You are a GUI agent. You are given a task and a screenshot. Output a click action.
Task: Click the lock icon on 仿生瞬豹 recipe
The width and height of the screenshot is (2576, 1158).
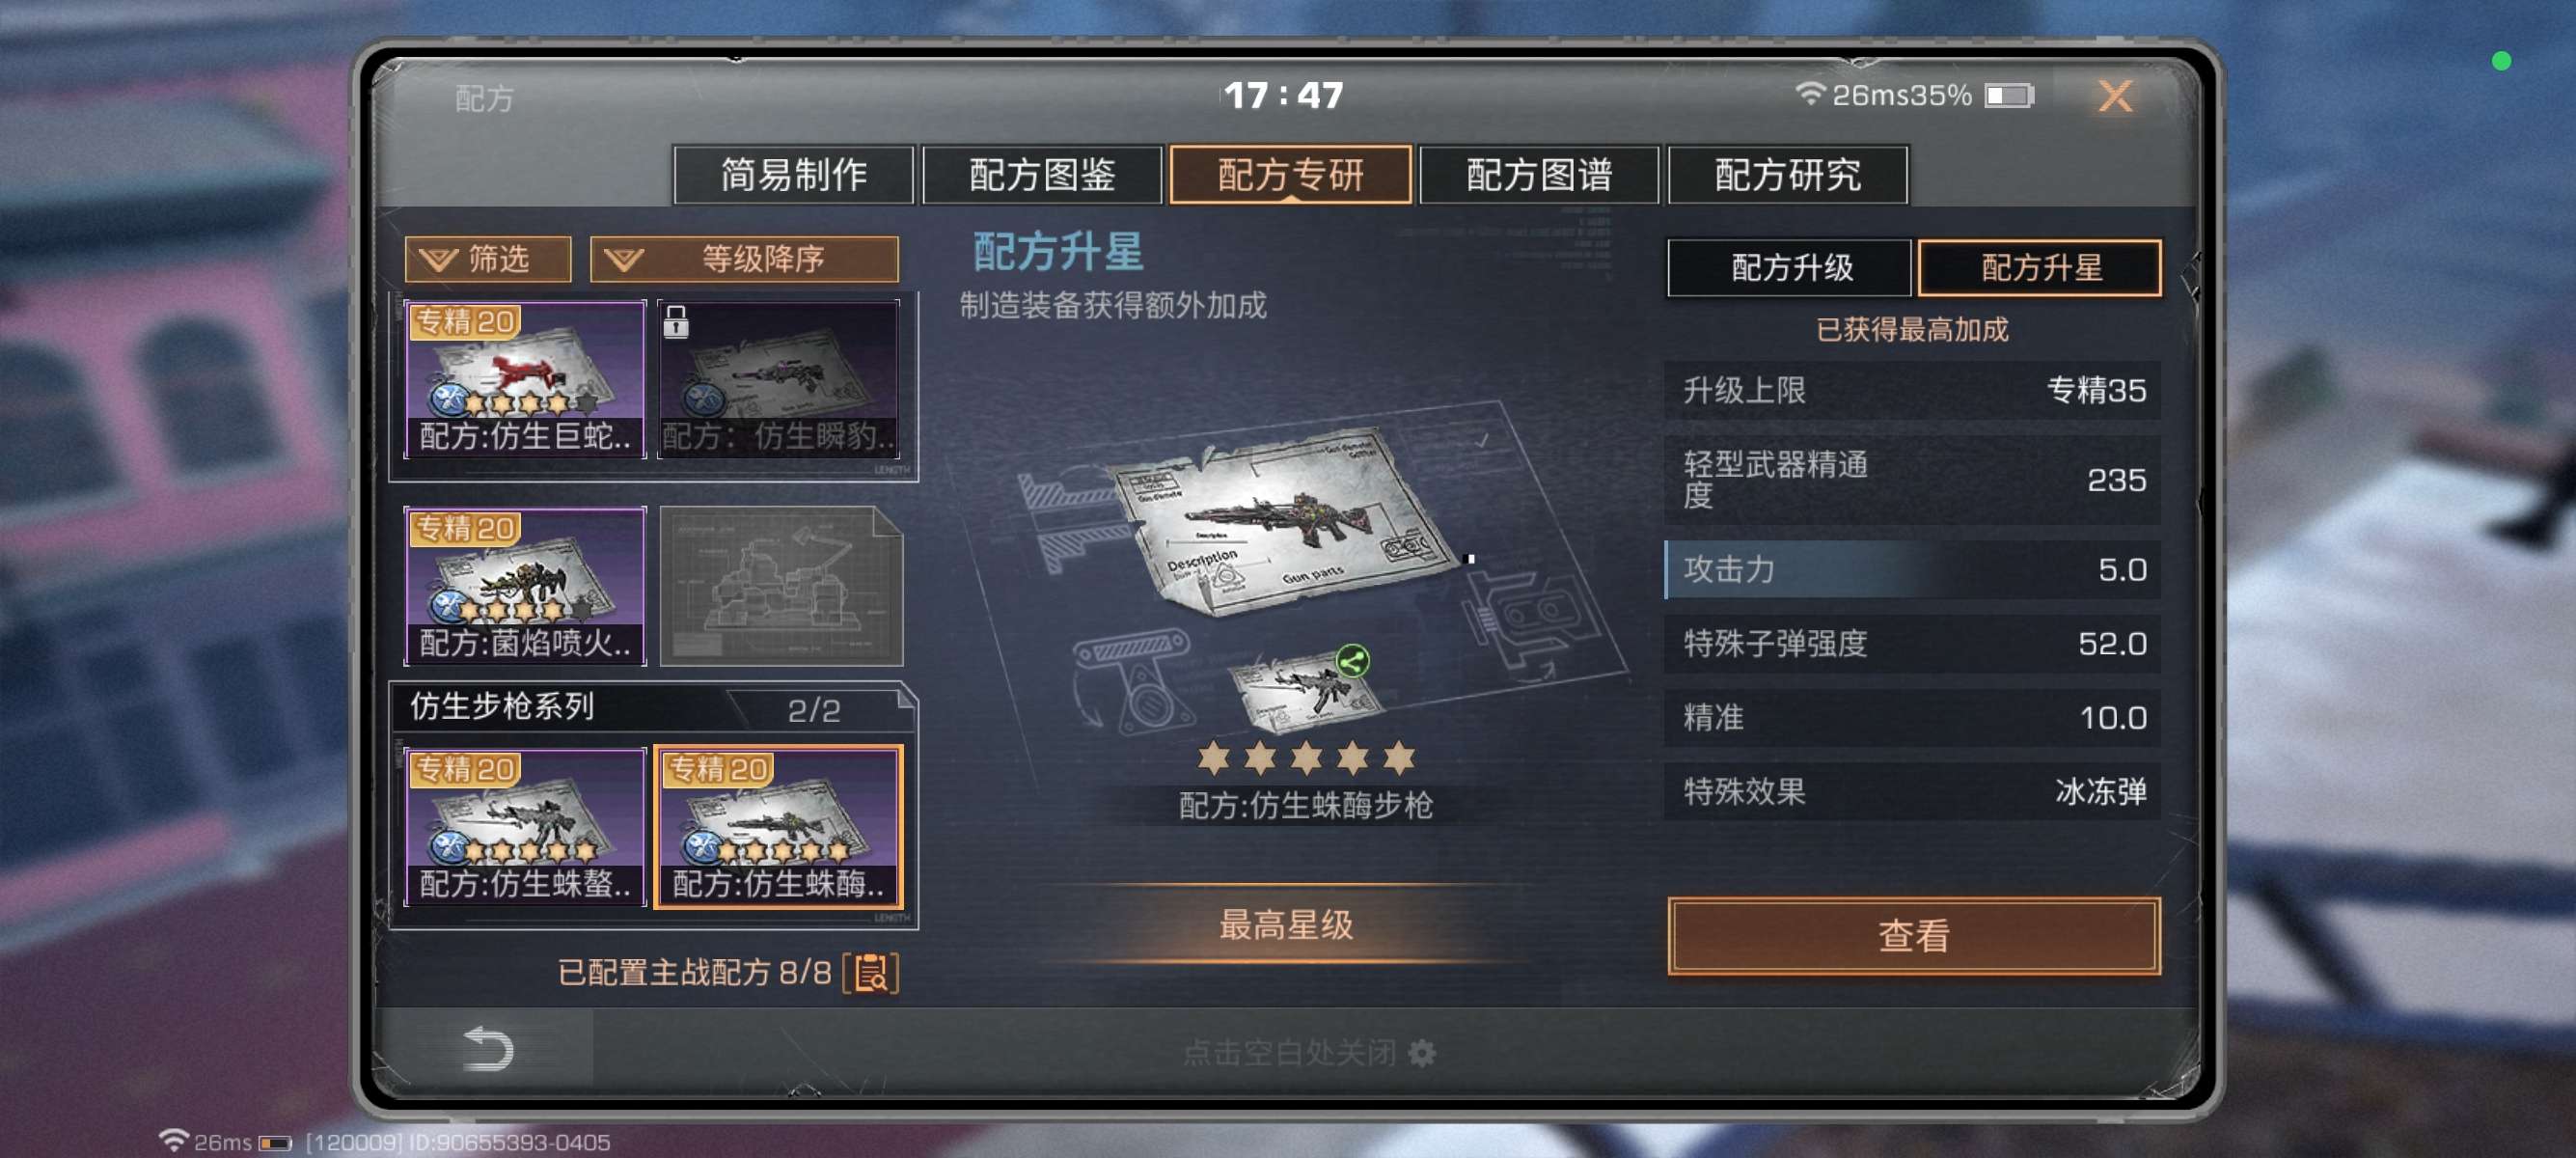[676, 322]
